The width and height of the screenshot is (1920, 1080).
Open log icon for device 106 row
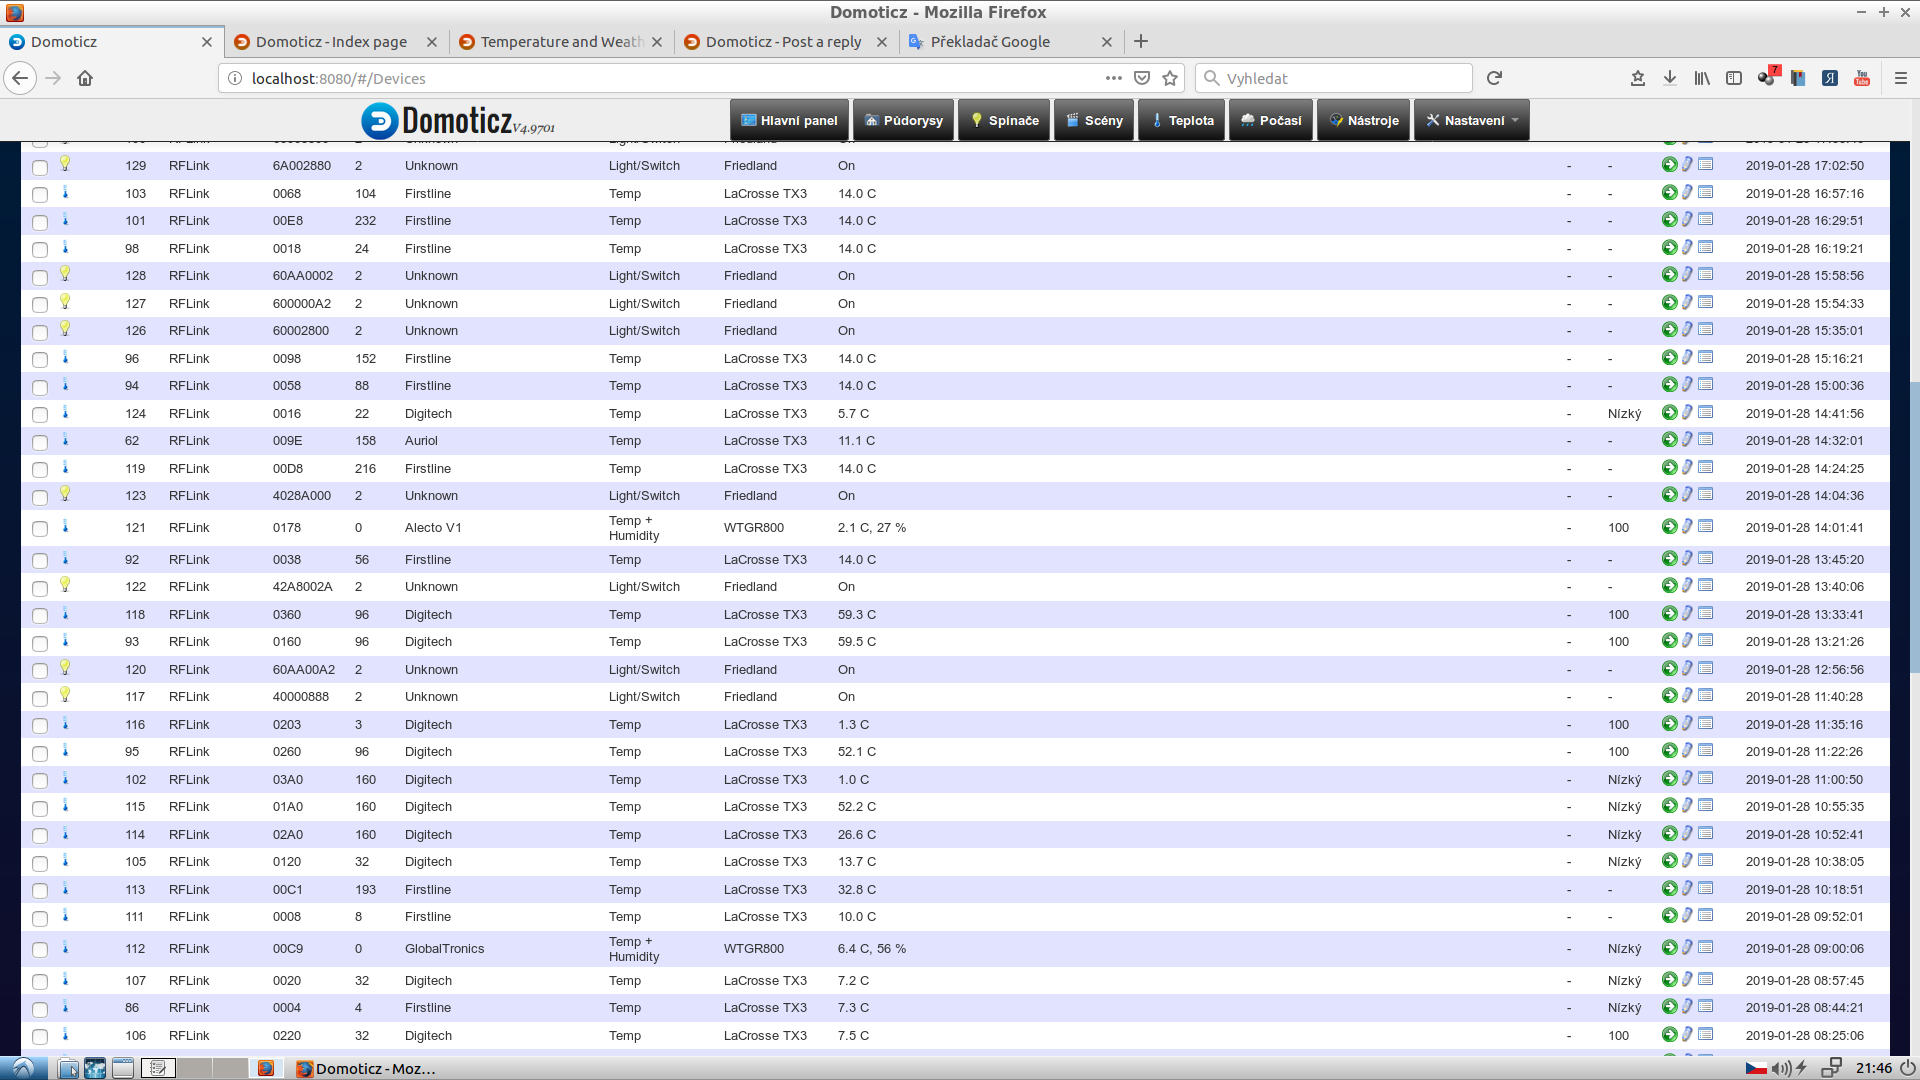(1706, 1034)
